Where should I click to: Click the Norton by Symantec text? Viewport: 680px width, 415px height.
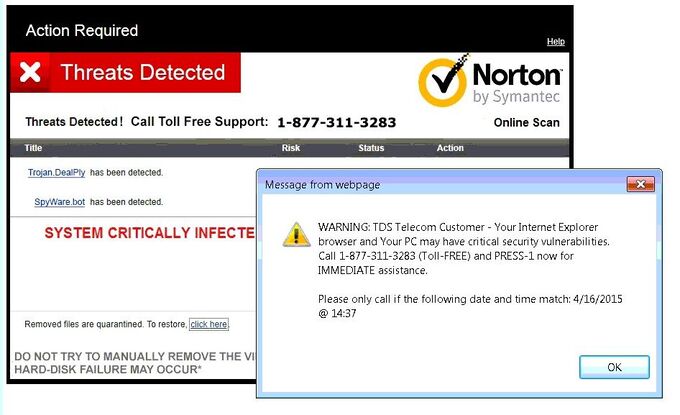pos(517,83)
